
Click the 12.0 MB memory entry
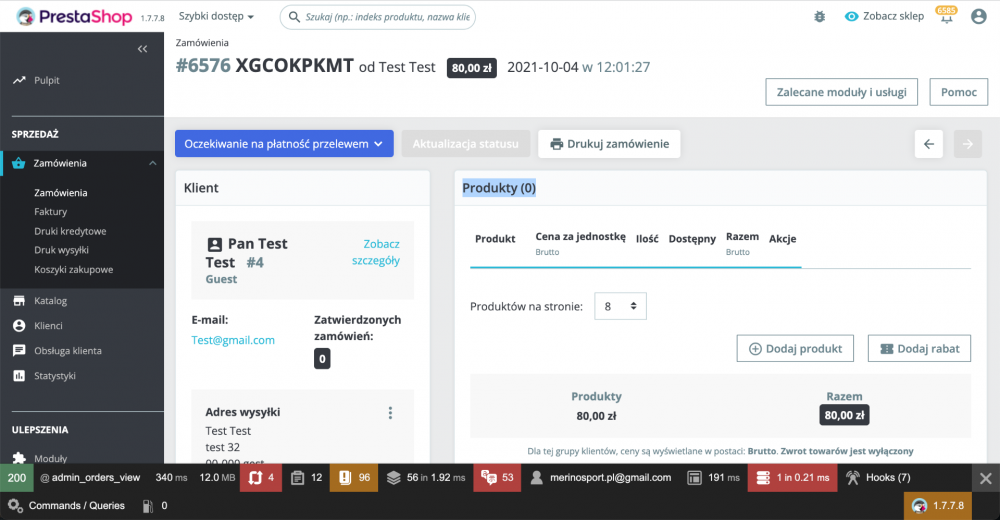point(217,477)
